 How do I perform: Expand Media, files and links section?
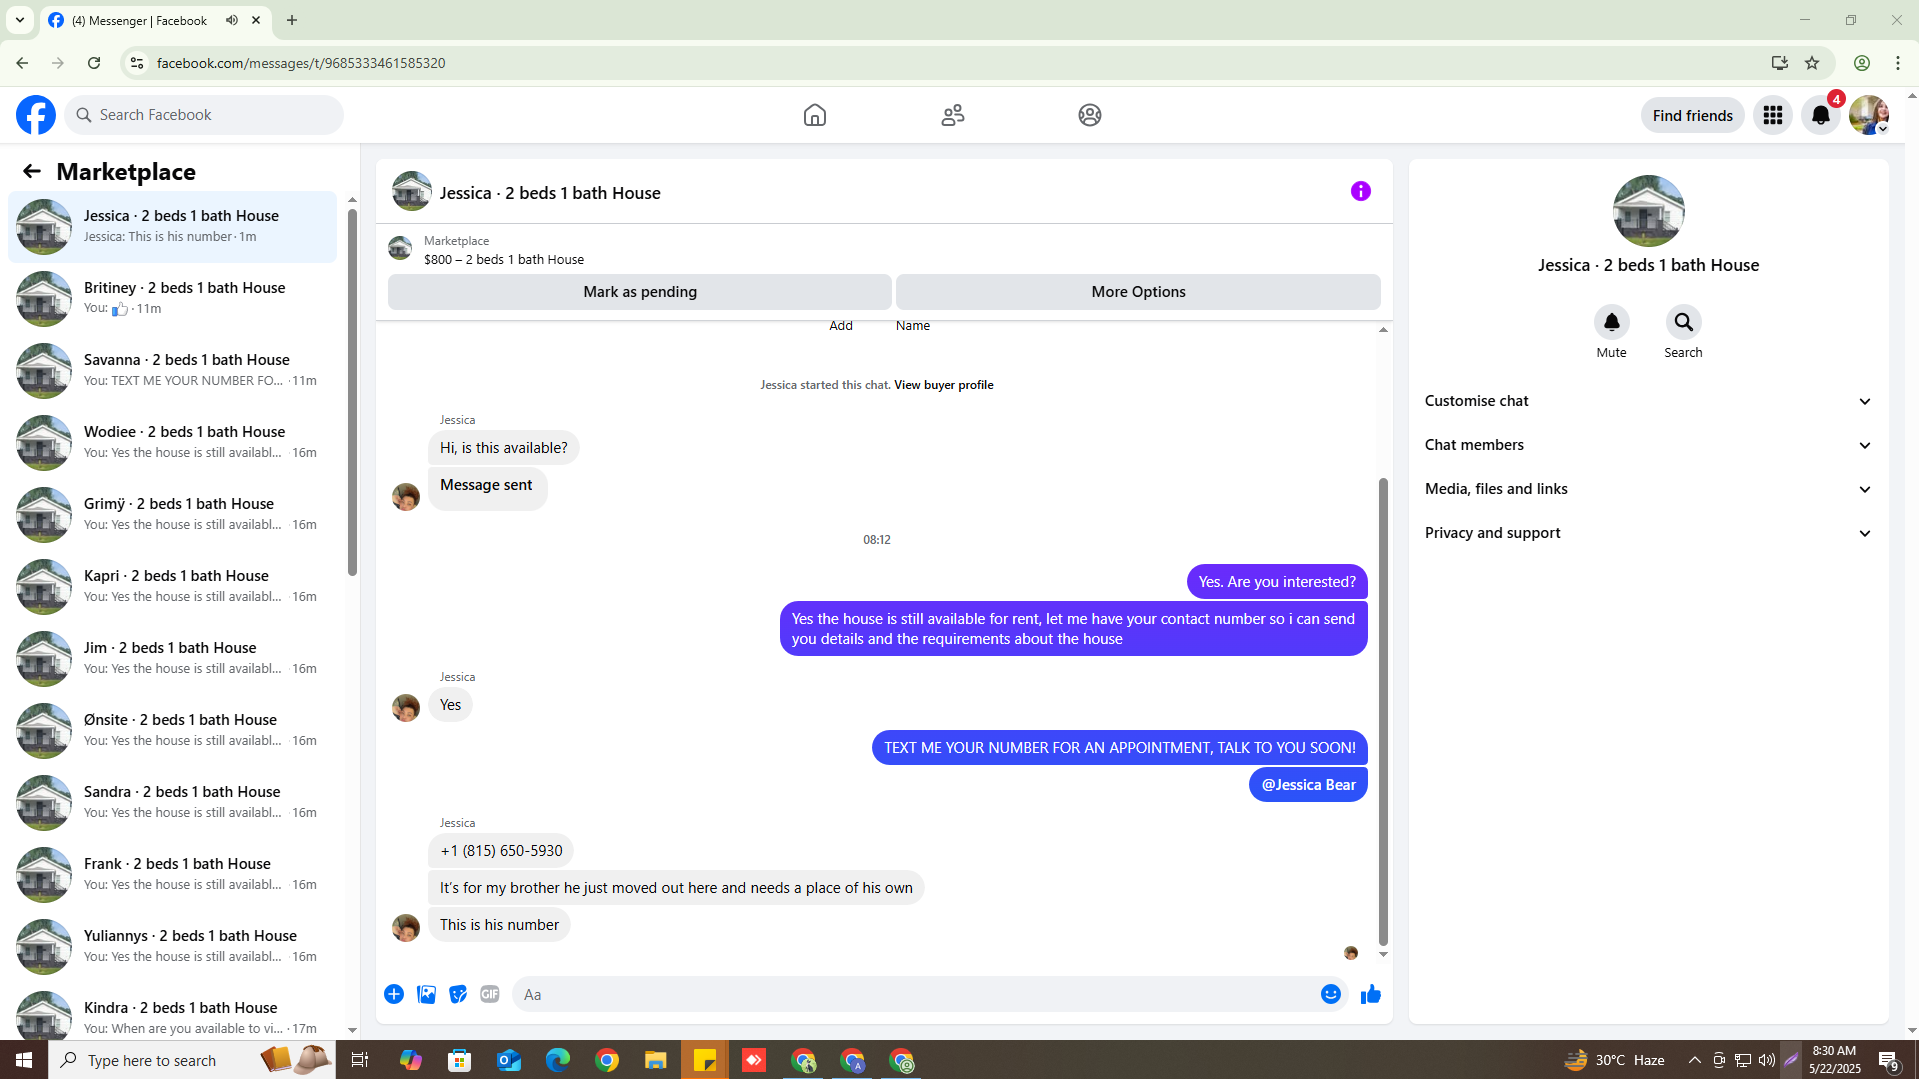pyautogui.click(x=1648, y=489)
